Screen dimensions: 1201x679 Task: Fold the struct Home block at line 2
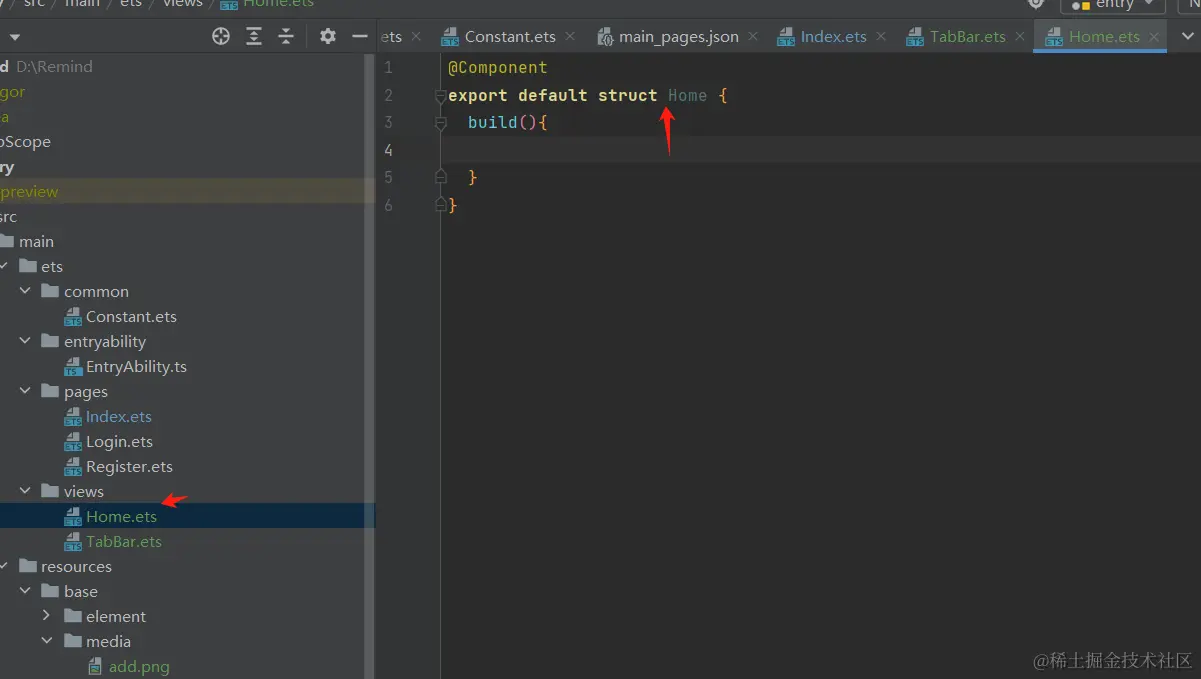[441, 96]
